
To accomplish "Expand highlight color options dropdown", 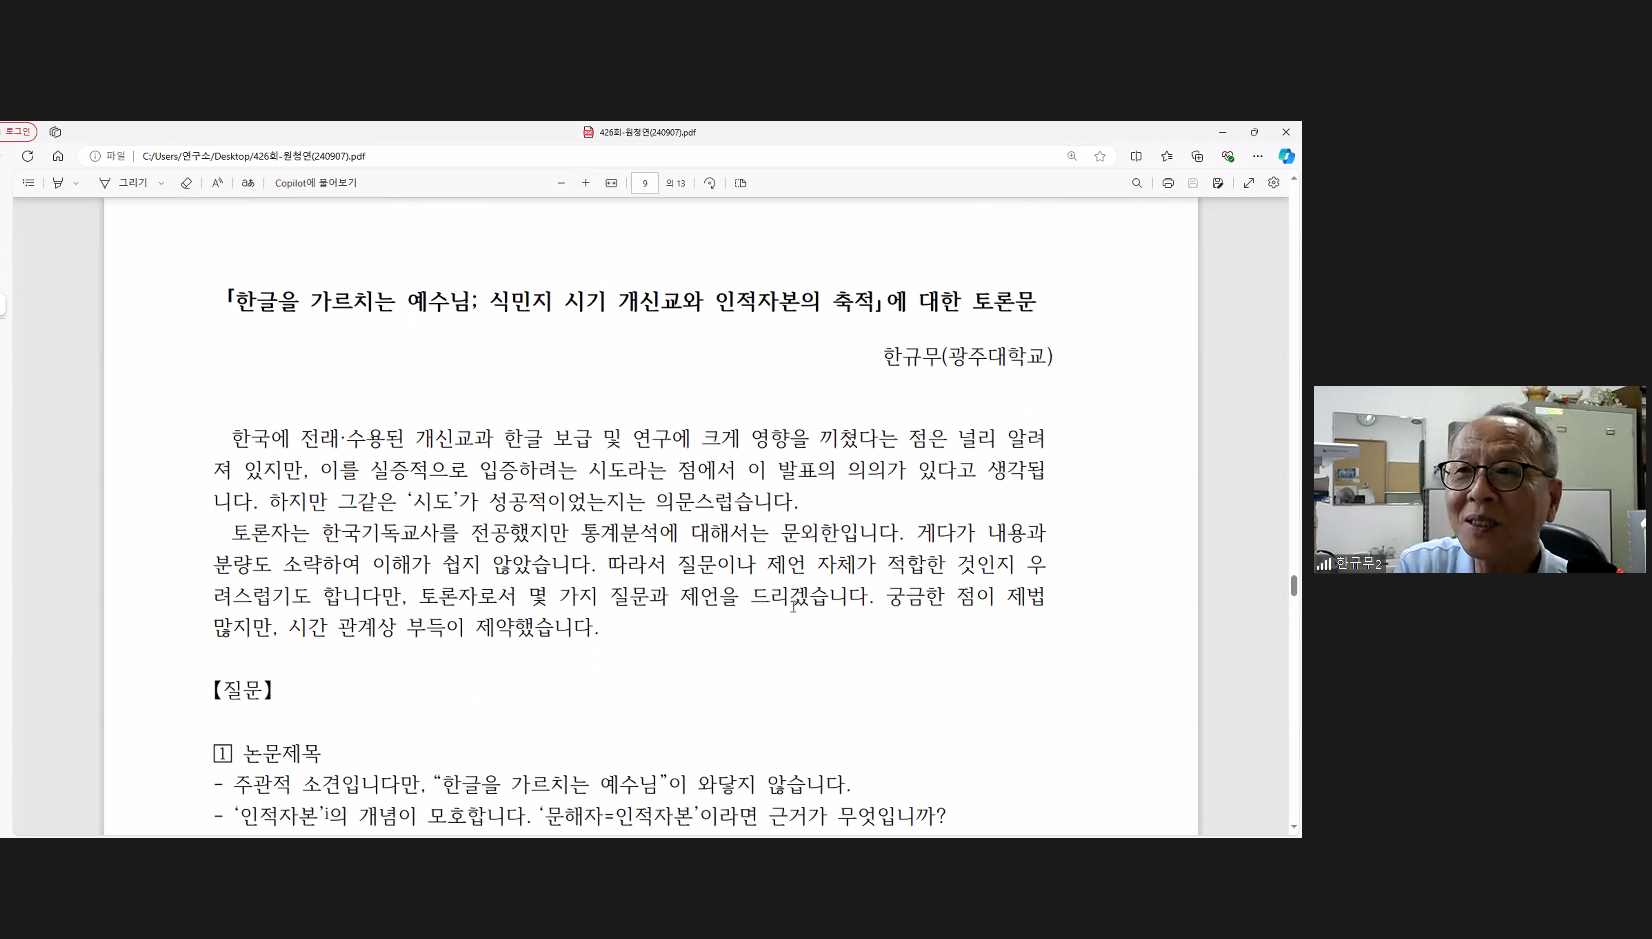I will click(x=76, y=183).
